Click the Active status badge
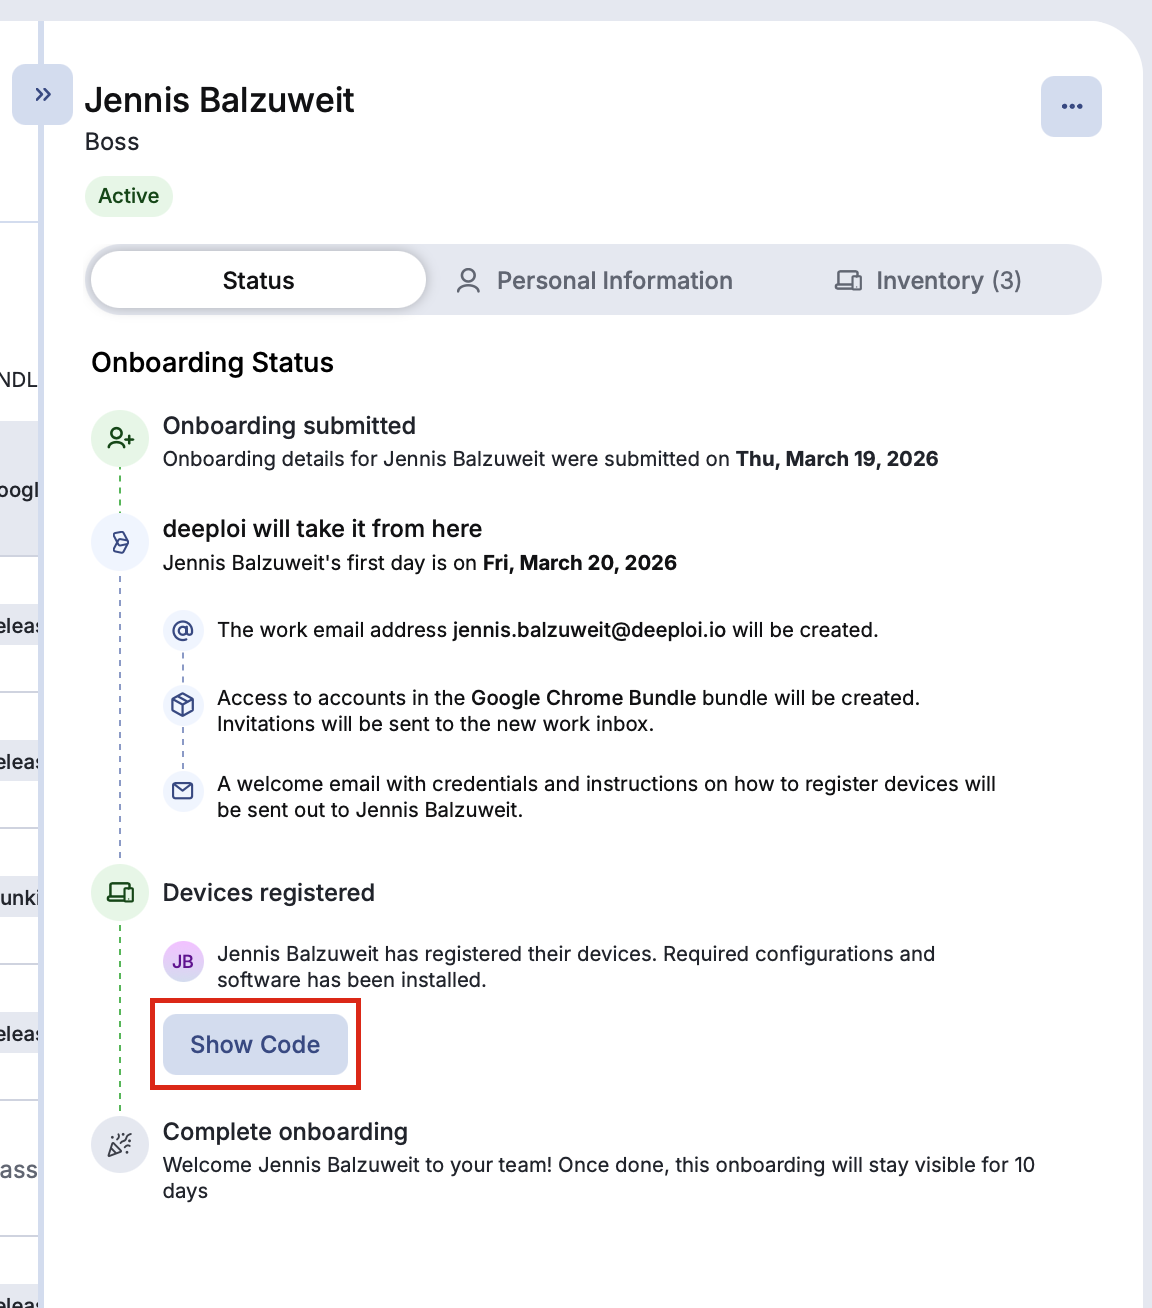Viewport: 1152px width, 1308px height. [129, 196]
